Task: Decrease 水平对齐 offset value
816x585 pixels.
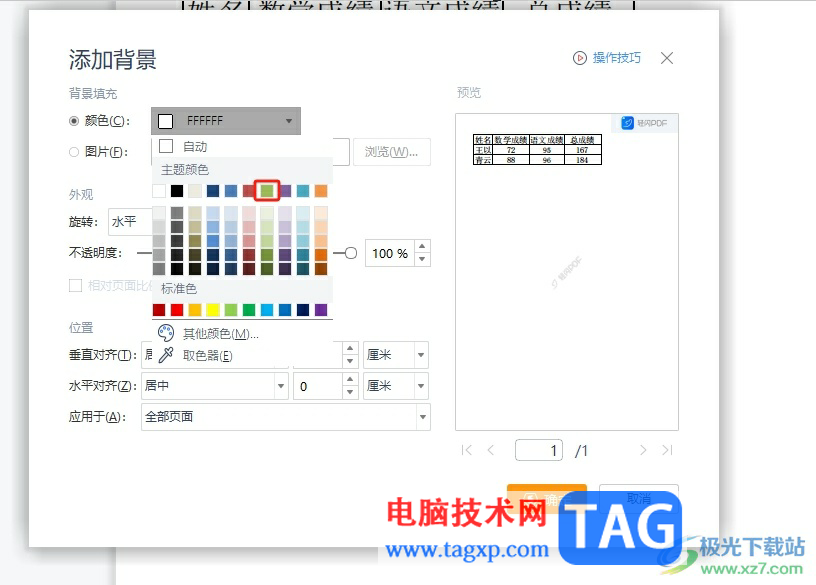Action: (x=350, y=392)
